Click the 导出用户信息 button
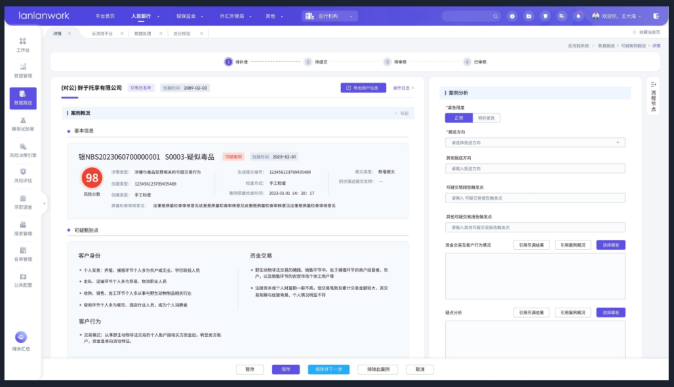674x387 pixels. (363, 88)
